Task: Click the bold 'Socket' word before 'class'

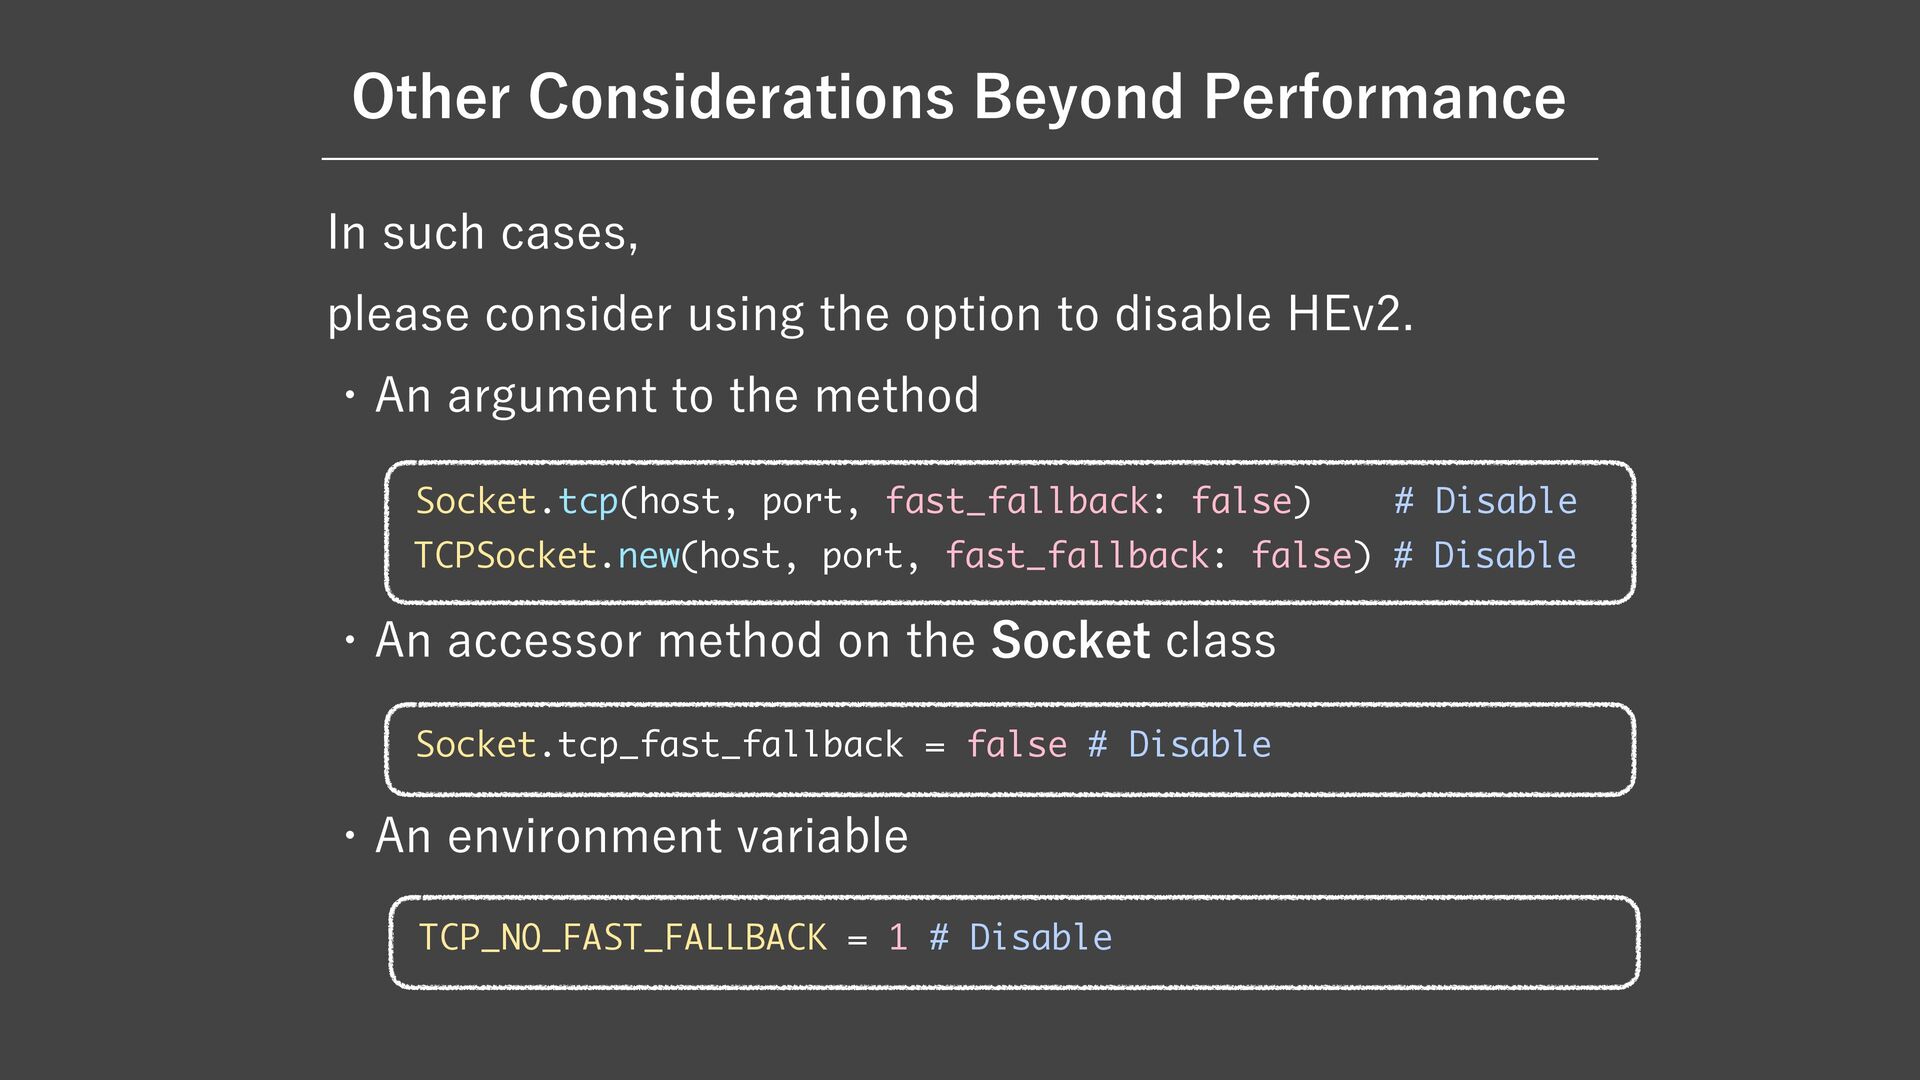Action: click(x=1070, y=640)
